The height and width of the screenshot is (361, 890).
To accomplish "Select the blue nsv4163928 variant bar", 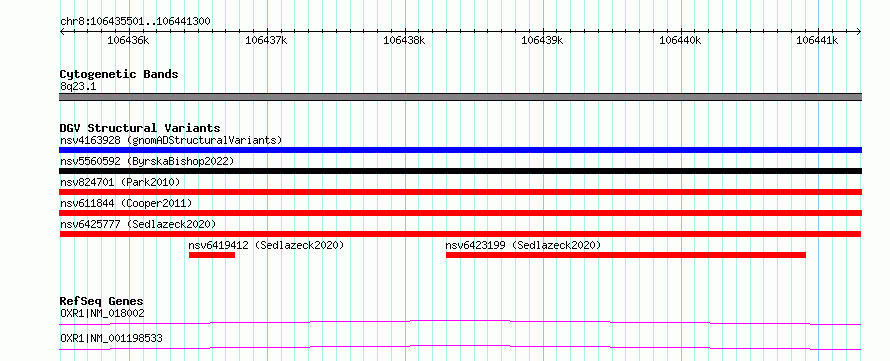I will point(460,150).
